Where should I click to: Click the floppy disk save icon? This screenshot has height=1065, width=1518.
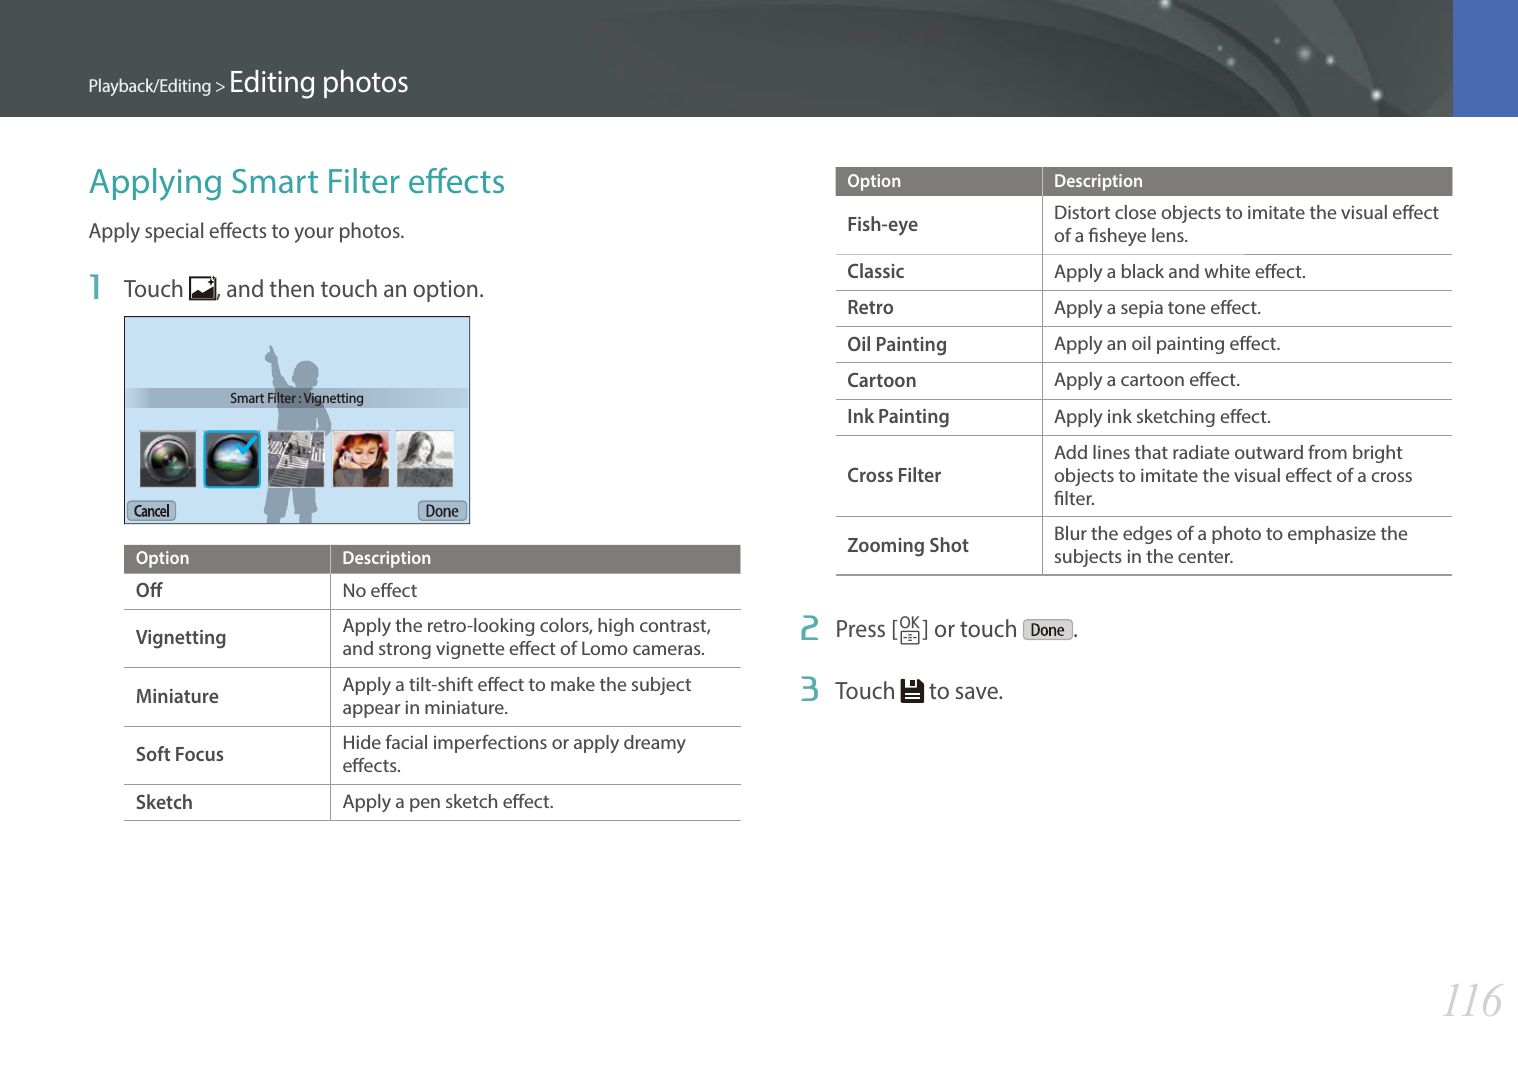912,691
